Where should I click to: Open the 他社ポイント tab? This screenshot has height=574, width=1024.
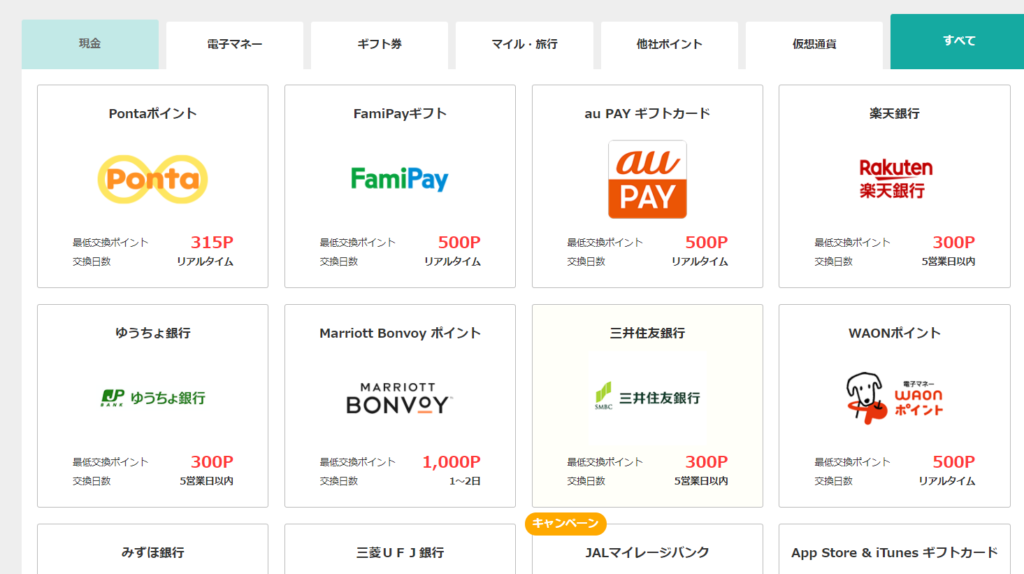point(669,45)
